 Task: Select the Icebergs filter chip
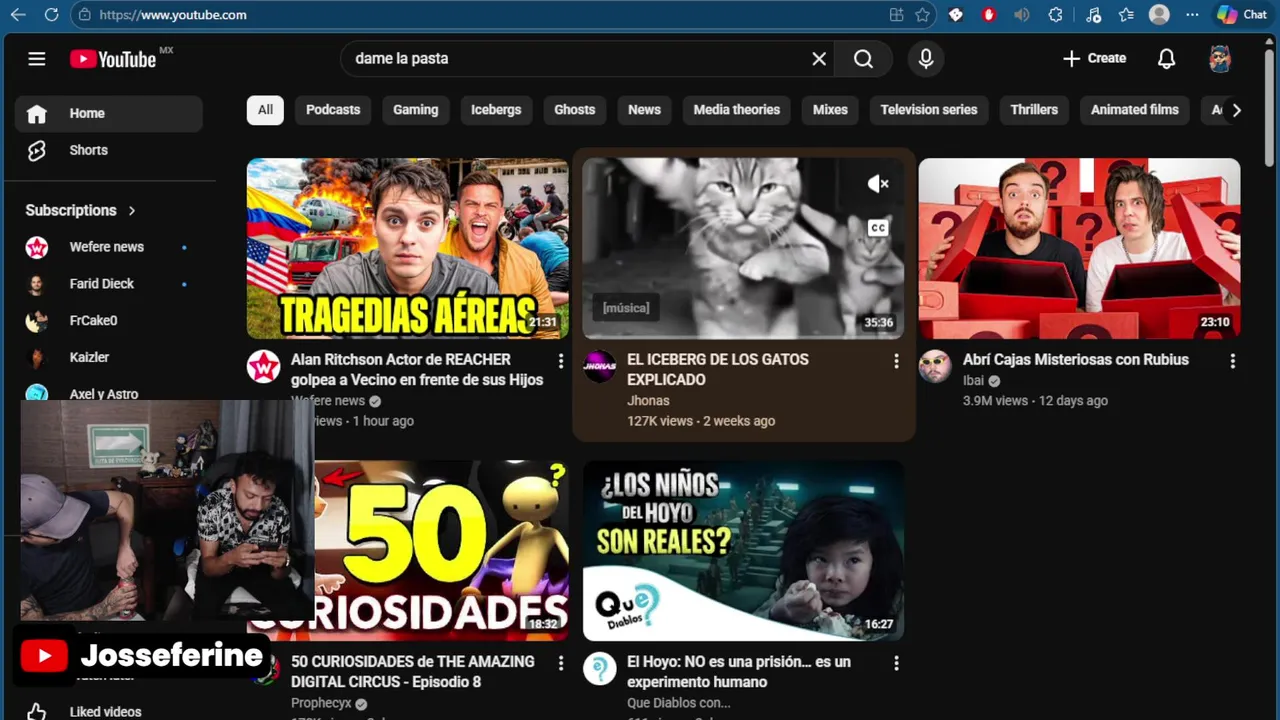coord(496,110)
